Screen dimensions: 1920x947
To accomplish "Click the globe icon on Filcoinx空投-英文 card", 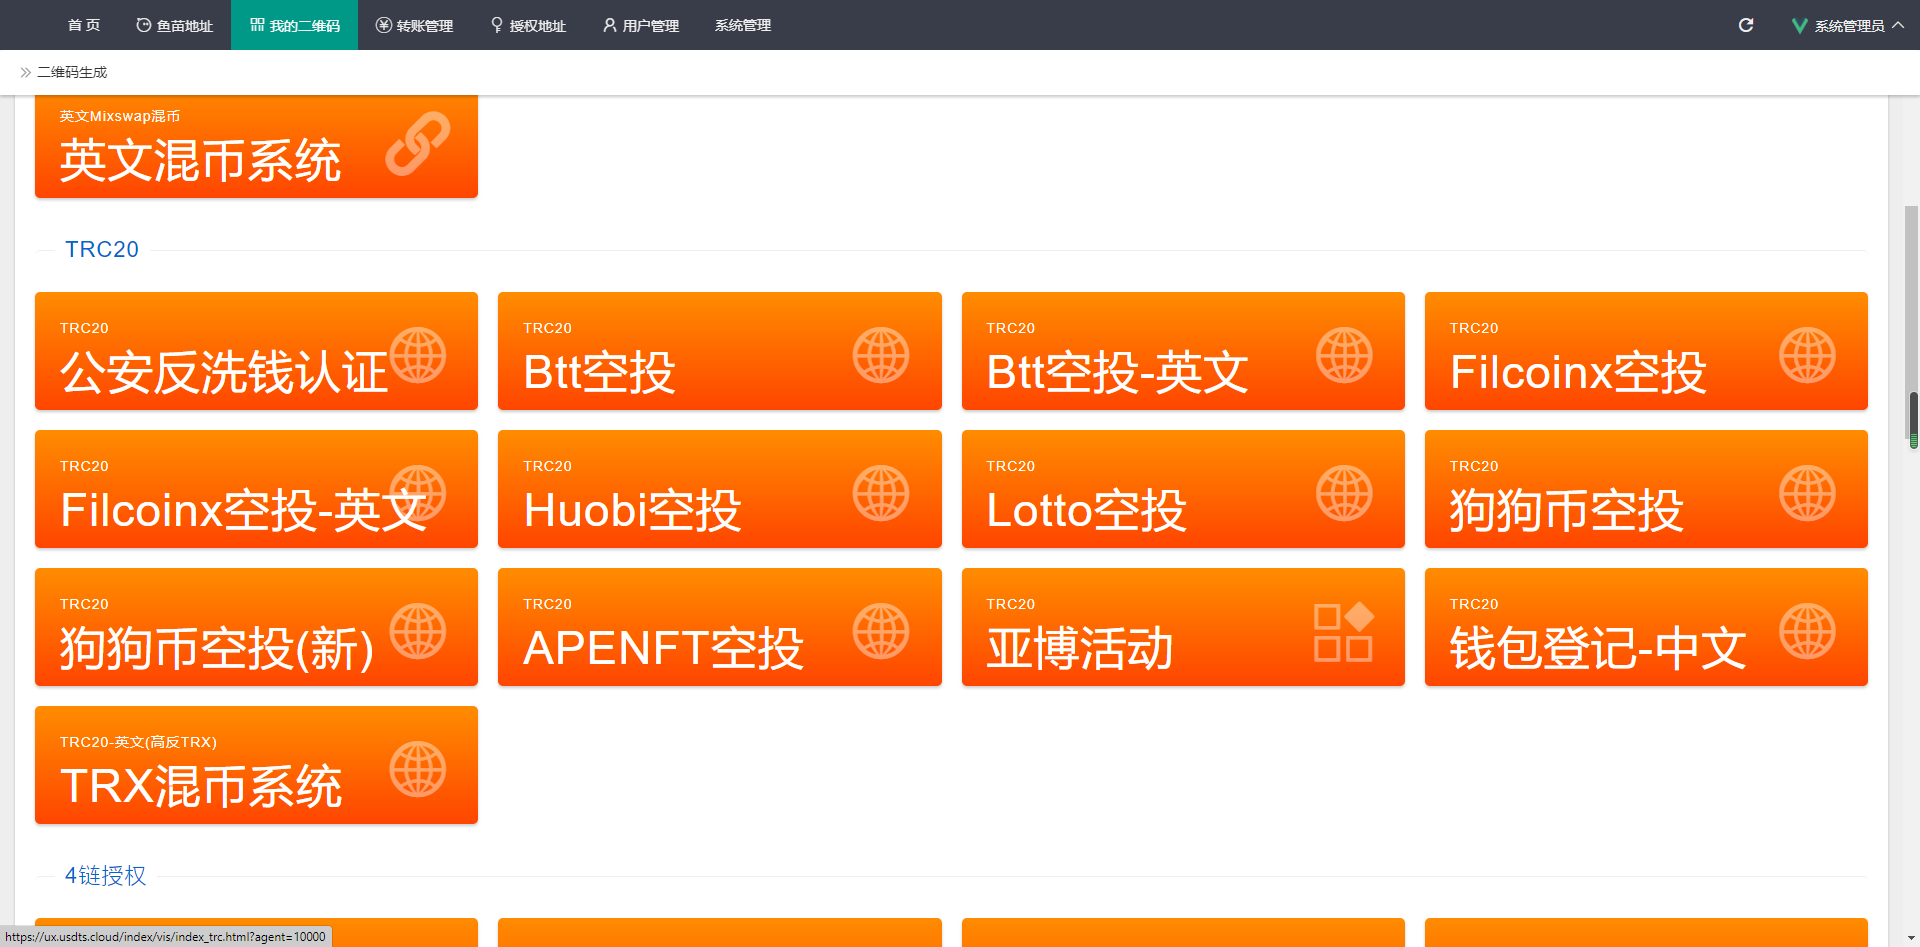I will [418, 493].
